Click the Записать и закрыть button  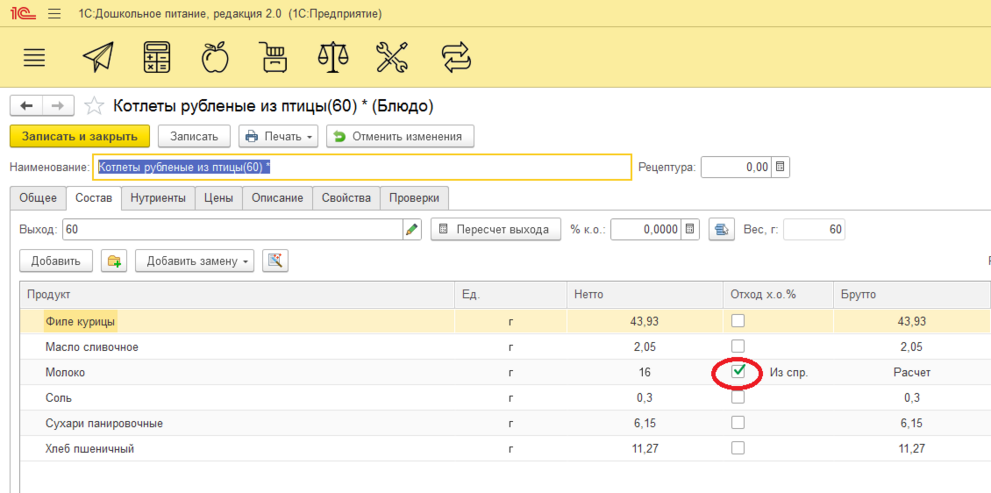coord(80,136)
